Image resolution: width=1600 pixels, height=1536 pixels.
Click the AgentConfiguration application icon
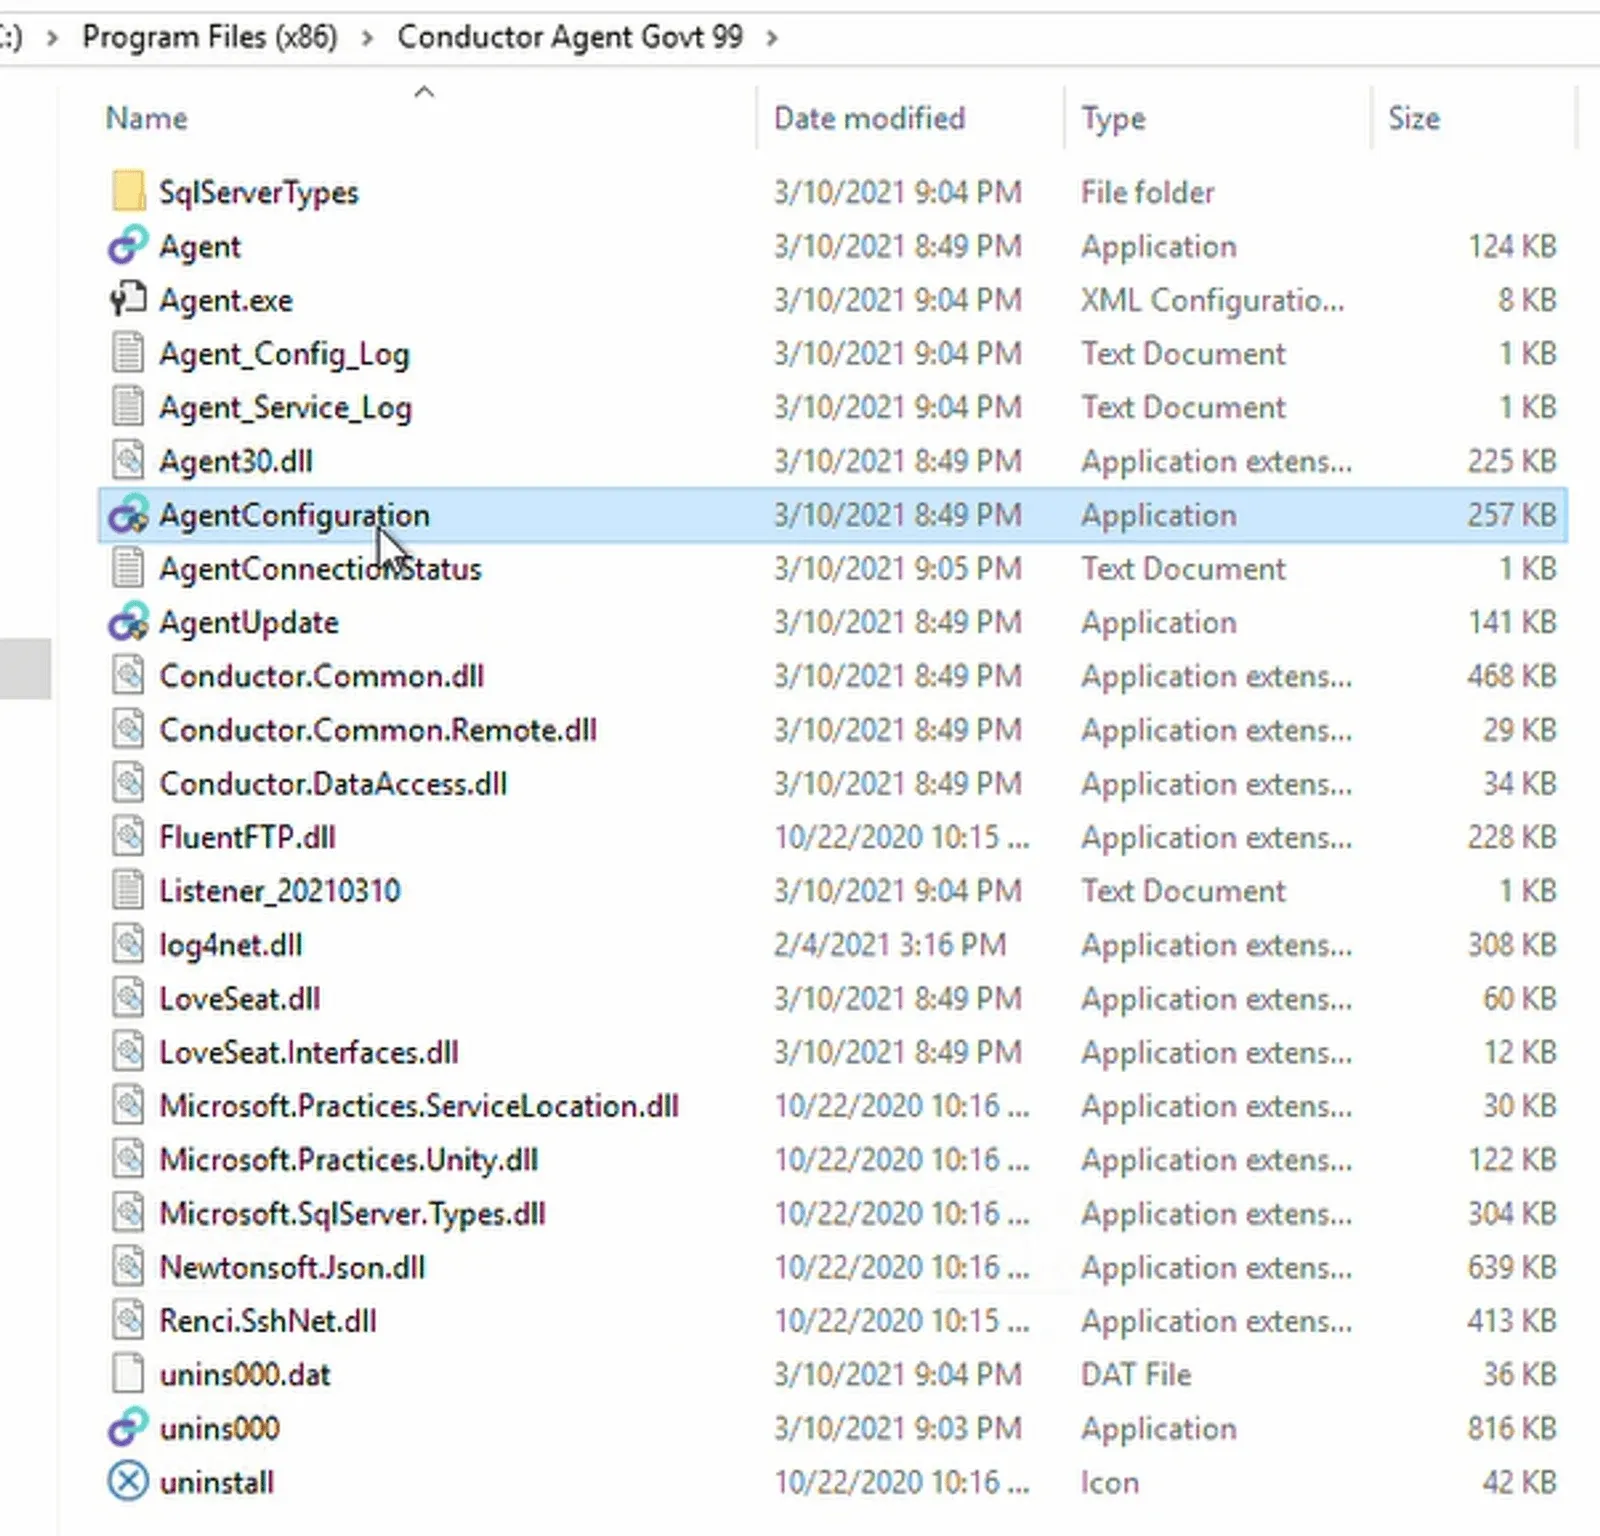click(128, 514)
